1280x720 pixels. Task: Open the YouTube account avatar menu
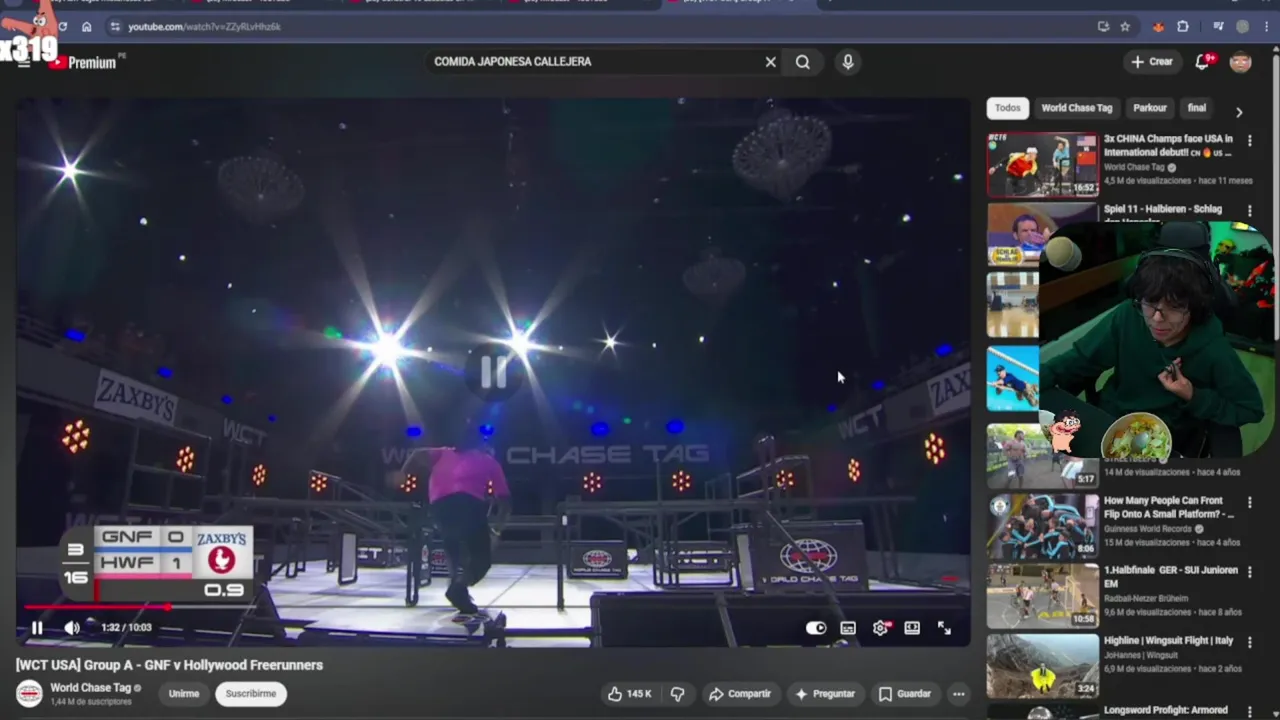(x=1241, y=62)
